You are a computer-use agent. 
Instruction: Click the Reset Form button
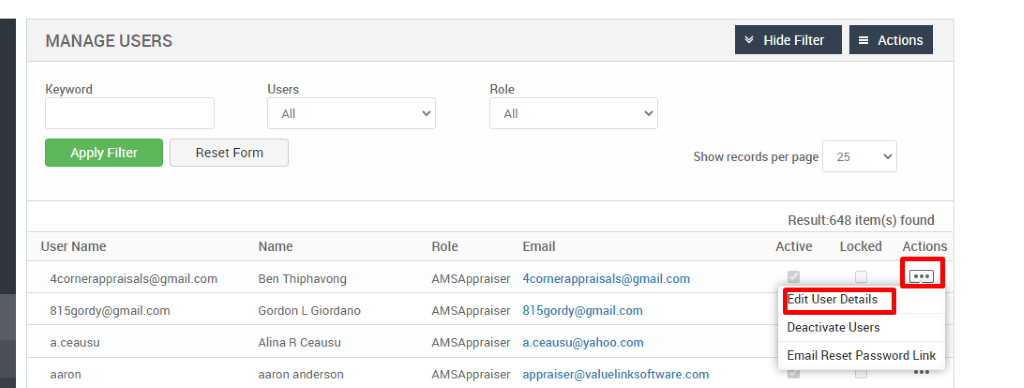229,152
